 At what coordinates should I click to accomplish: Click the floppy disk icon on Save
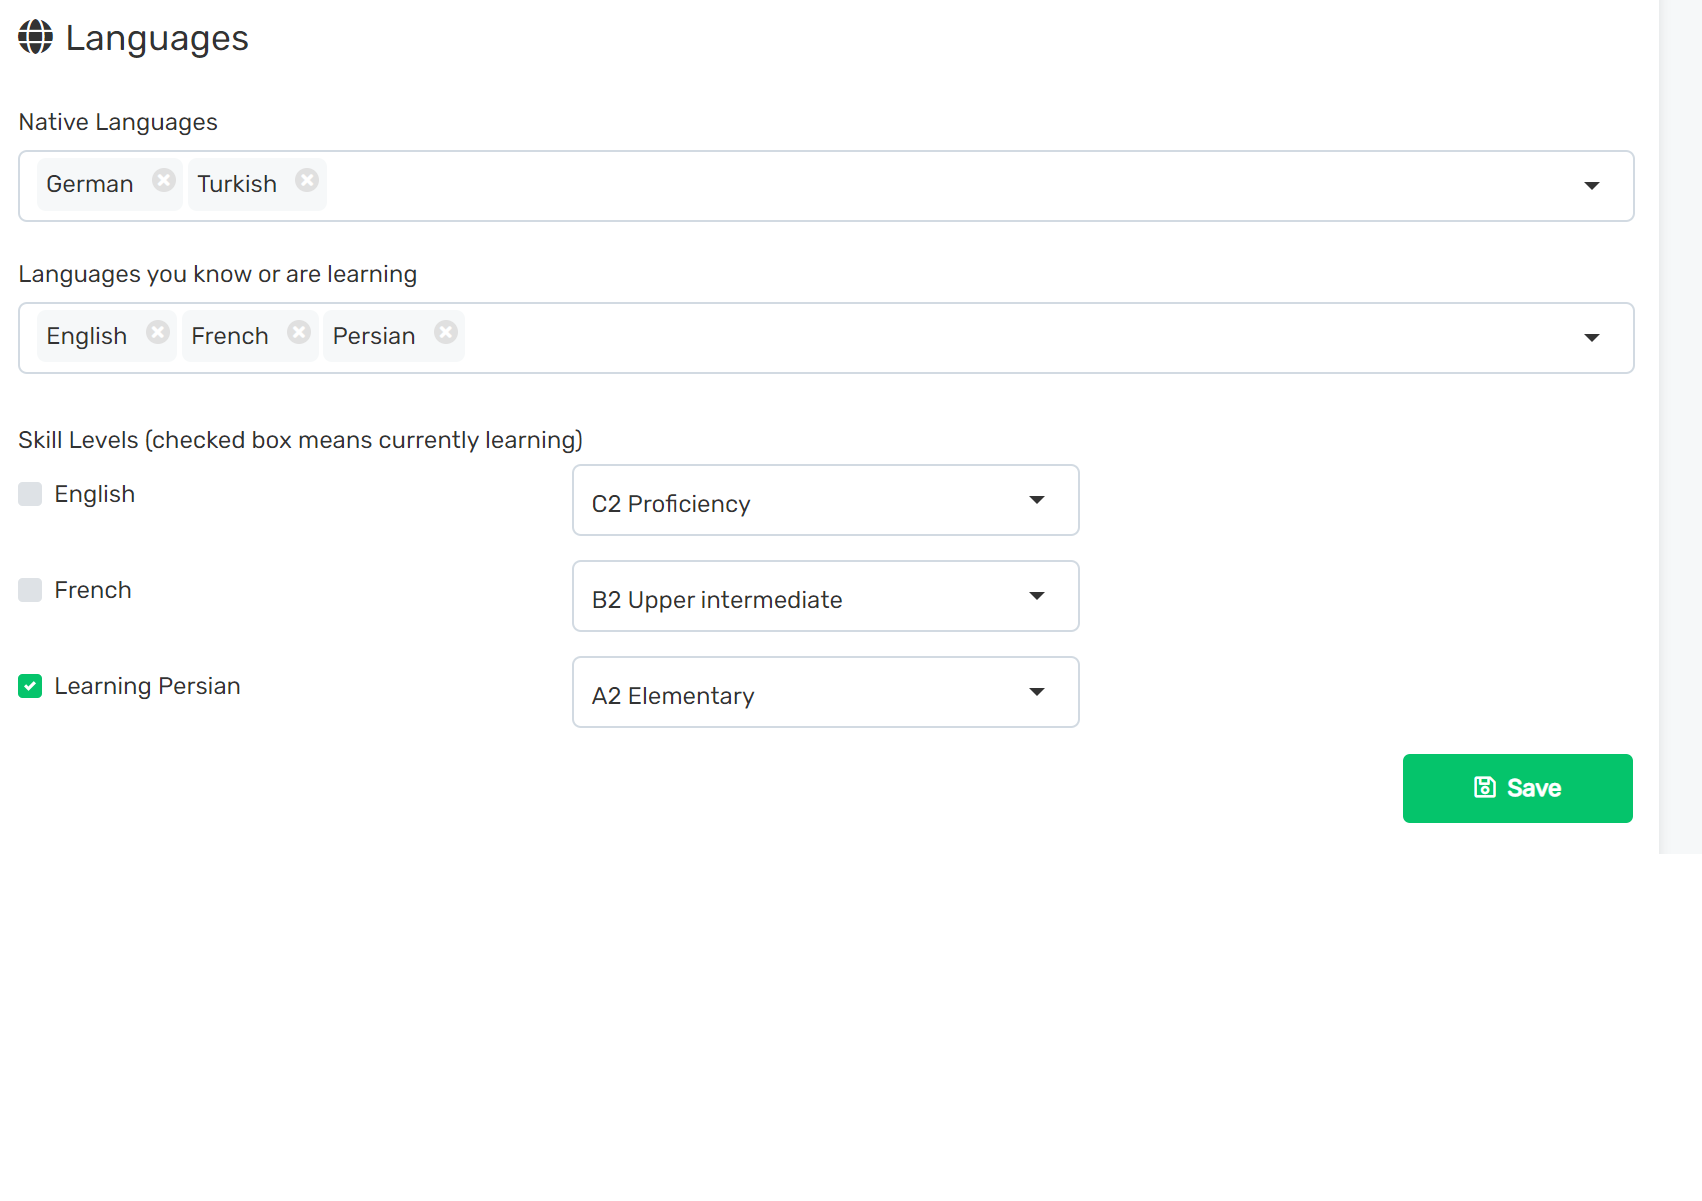point(1485,788)
